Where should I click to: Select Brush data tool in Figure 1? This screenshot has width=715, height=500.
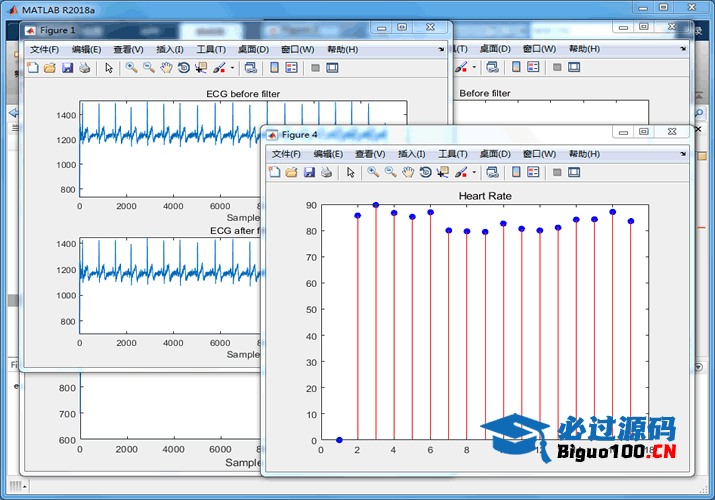[219, 68]
